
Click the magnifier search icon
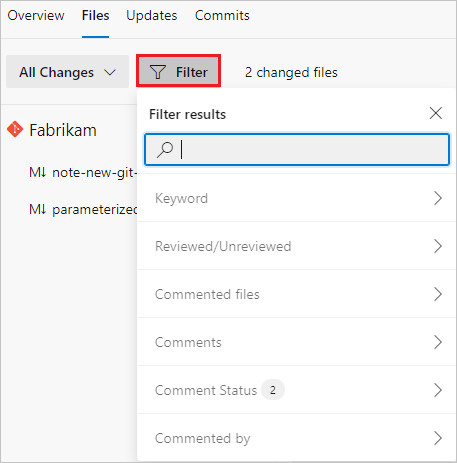click(165, 149)
